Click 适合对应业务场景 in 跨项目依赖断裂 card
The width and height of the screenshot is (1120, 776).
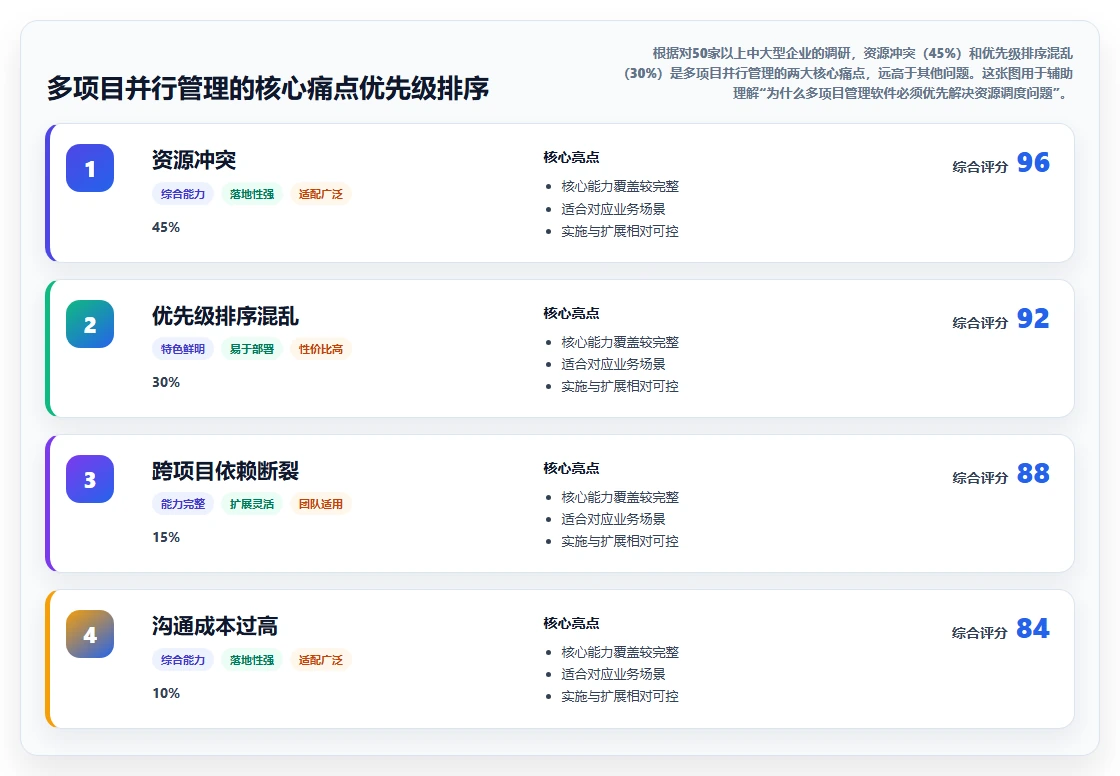point(614,519)
